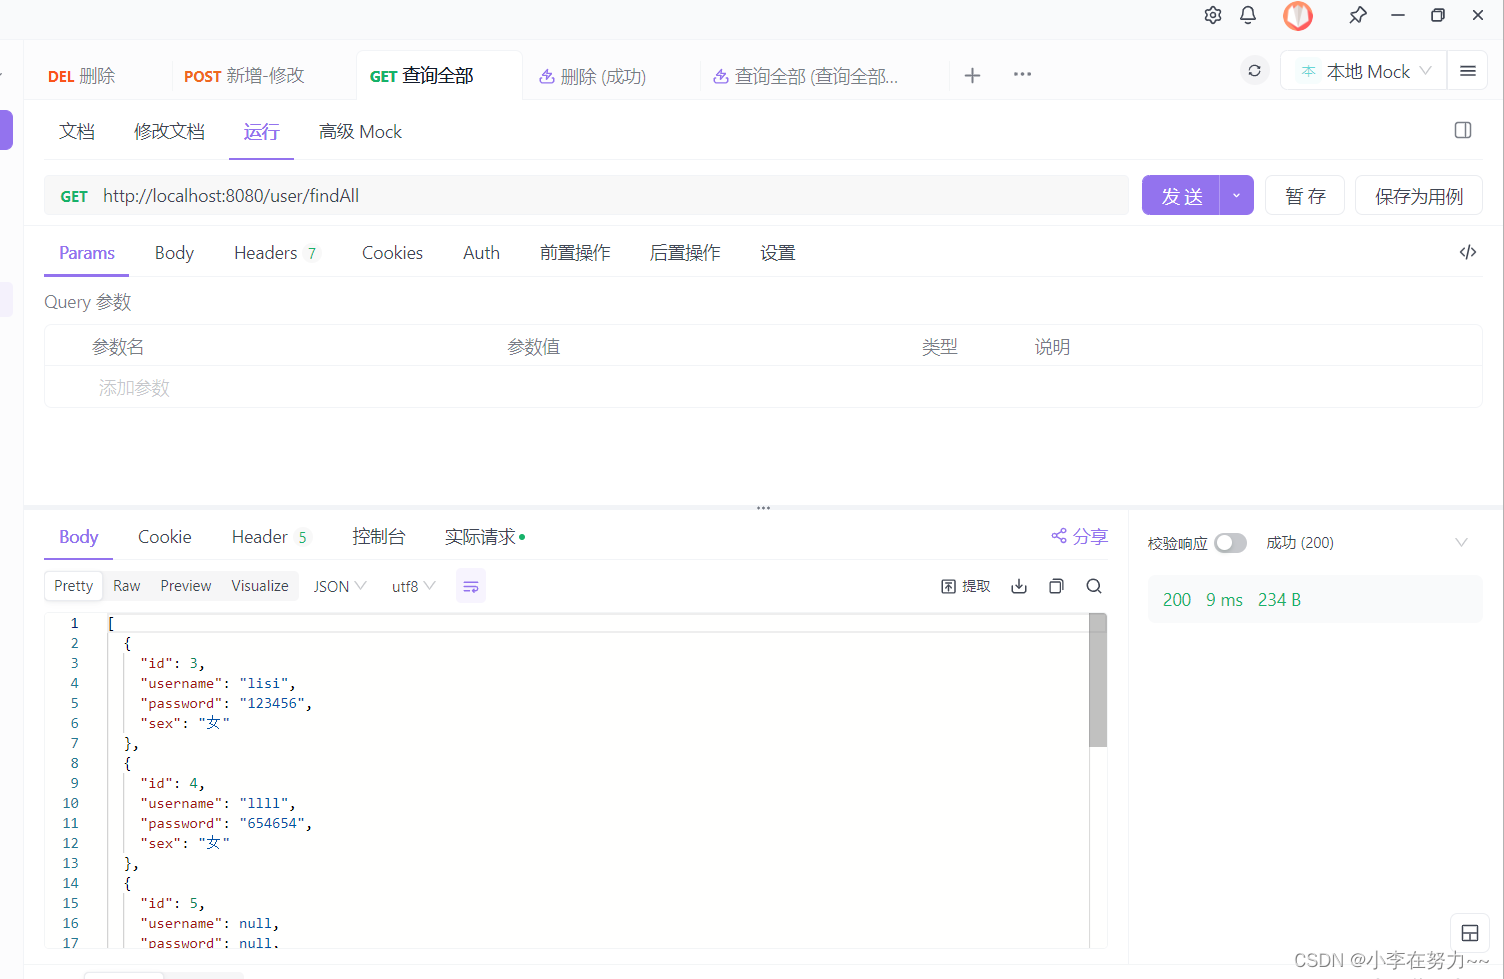
Task: Open the notifications bell
Action: click(1247, 15)
